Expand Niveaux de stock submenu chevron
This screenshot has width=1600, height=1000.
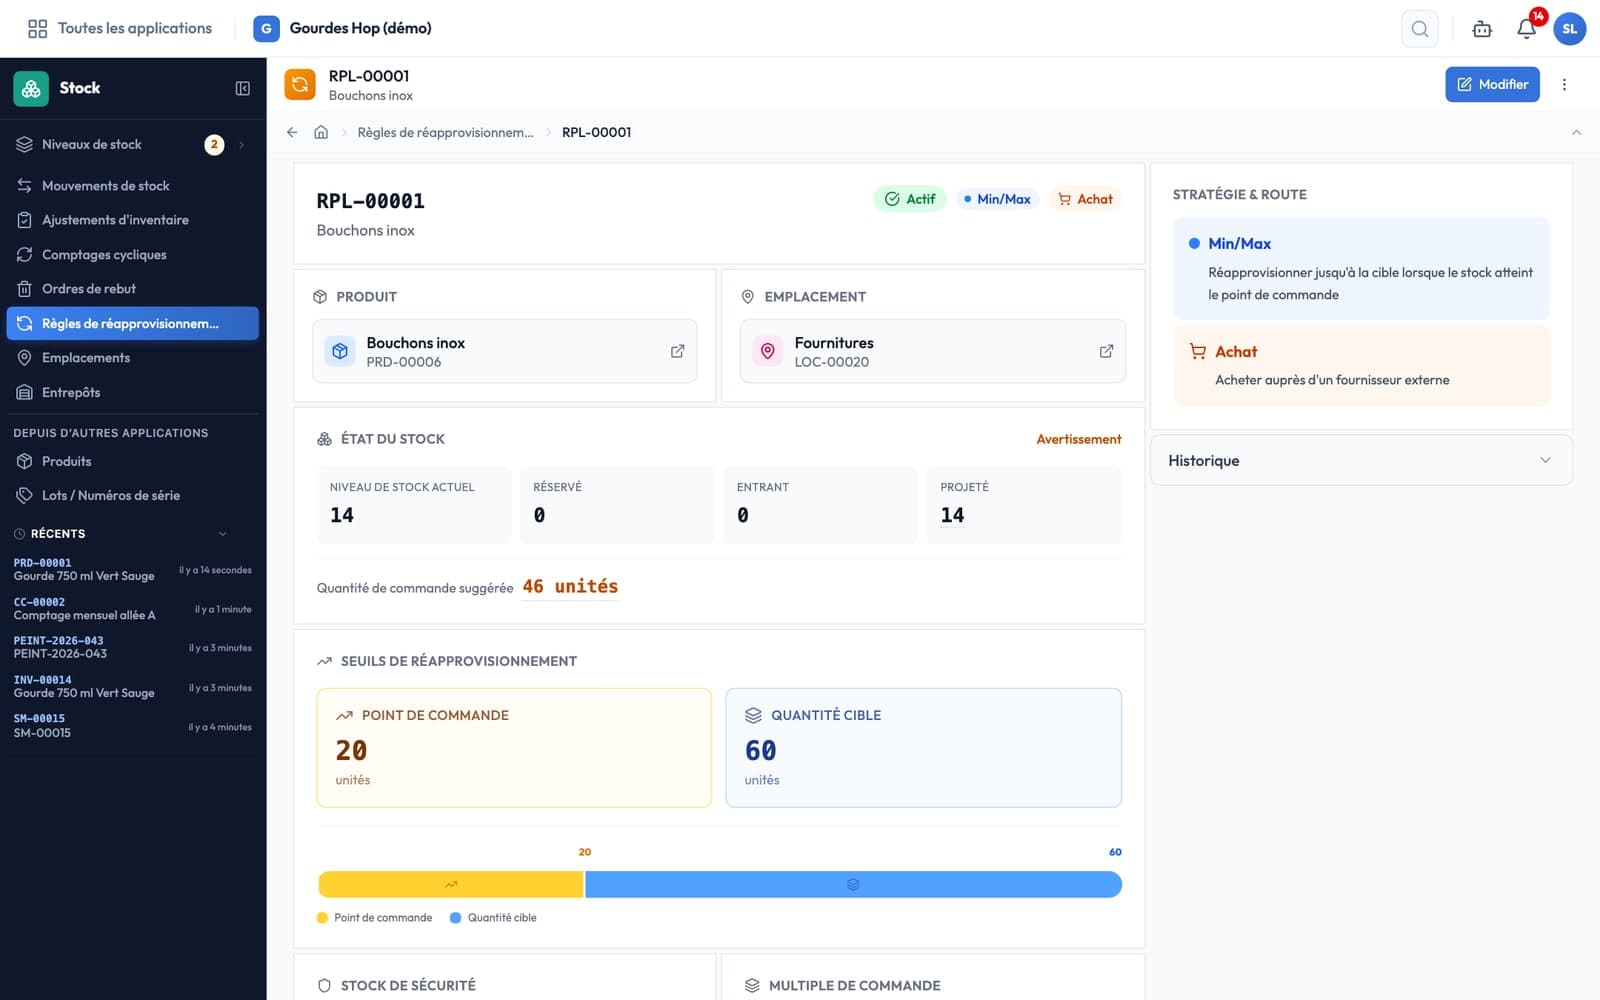(x=241, y=145)
